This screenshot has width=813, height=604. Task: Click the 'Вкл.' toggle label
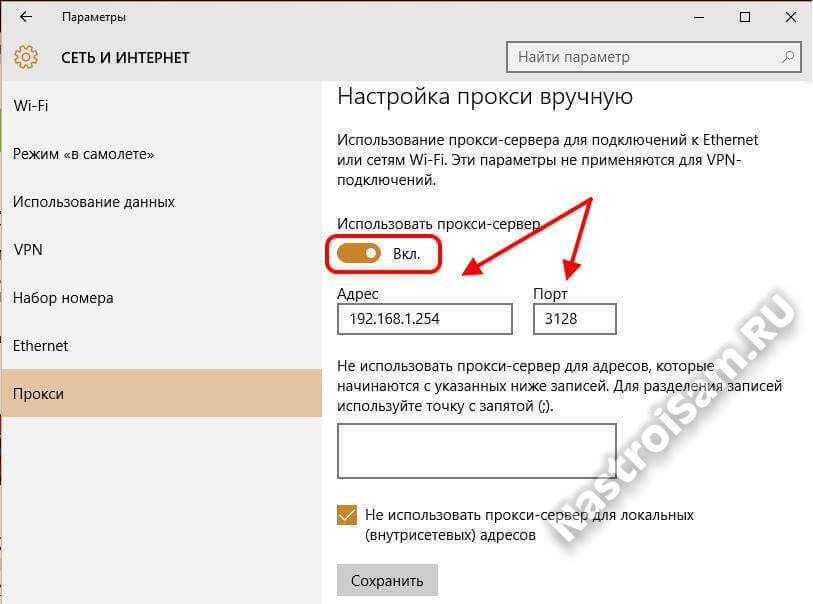[406, 254]
